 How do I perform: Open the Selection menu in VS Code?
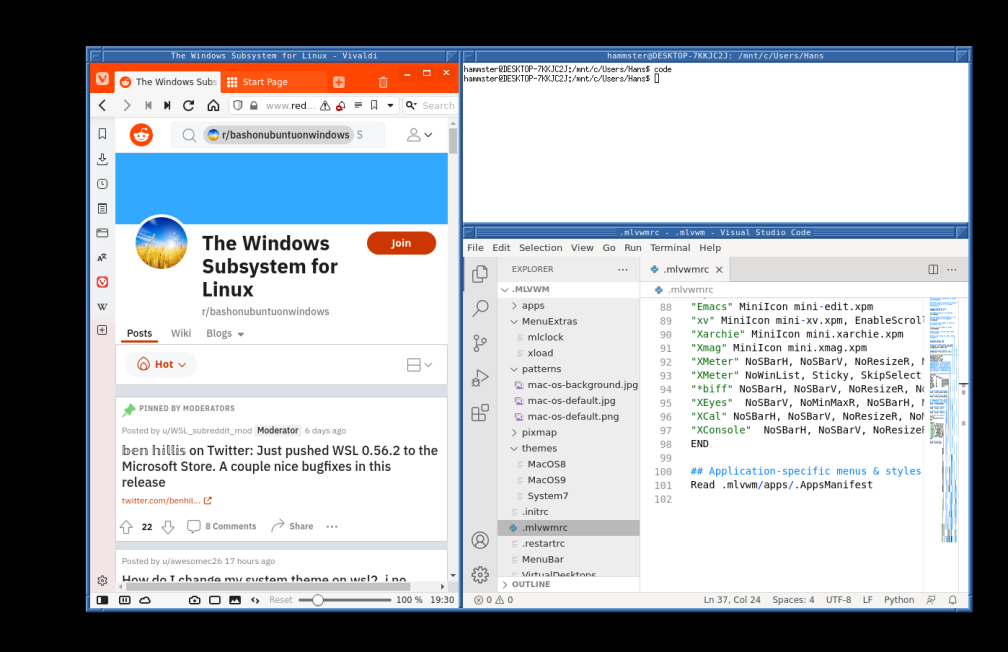point(540,248)
